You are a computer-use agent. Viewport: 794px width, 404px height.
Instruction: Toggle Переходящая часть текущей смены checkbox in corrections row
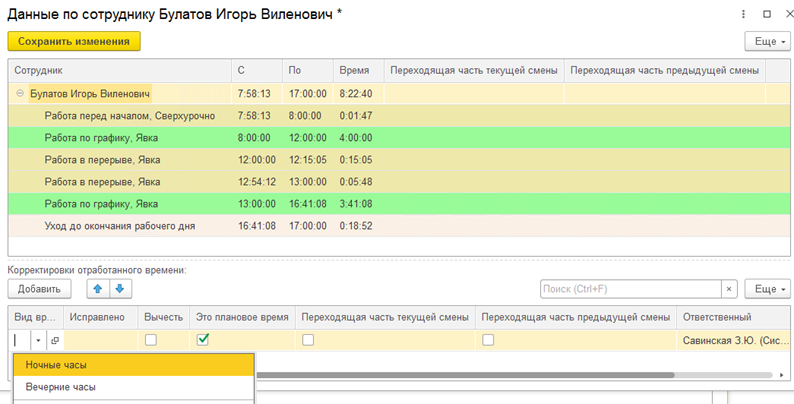pos(308,340)
